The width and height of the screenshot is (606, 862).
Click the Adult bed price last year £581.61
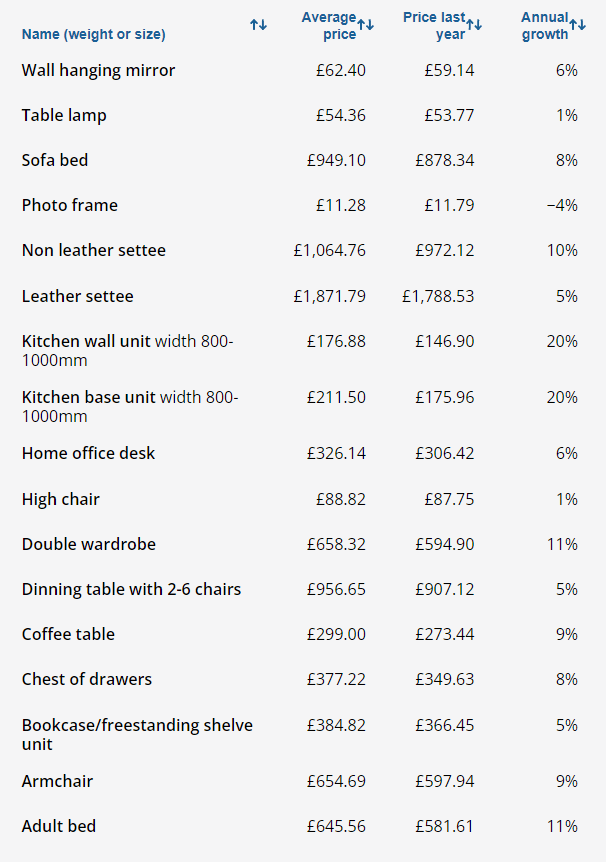[x=445, y=826]
